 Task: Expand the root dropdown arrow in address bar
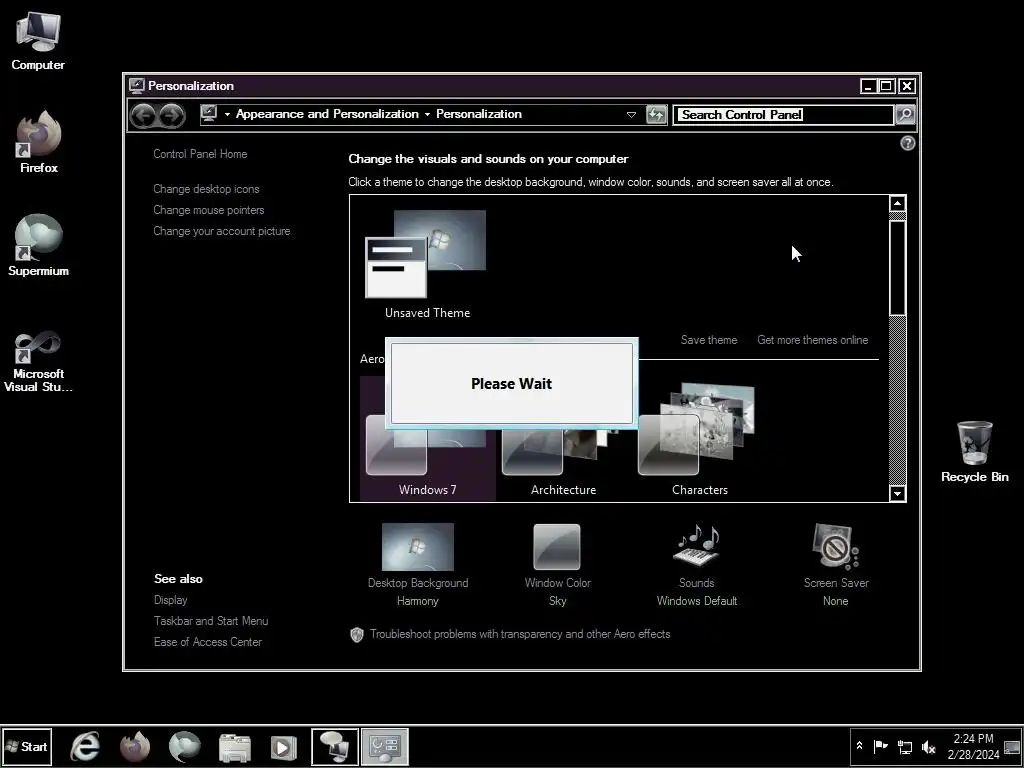[x=227, y=114]
